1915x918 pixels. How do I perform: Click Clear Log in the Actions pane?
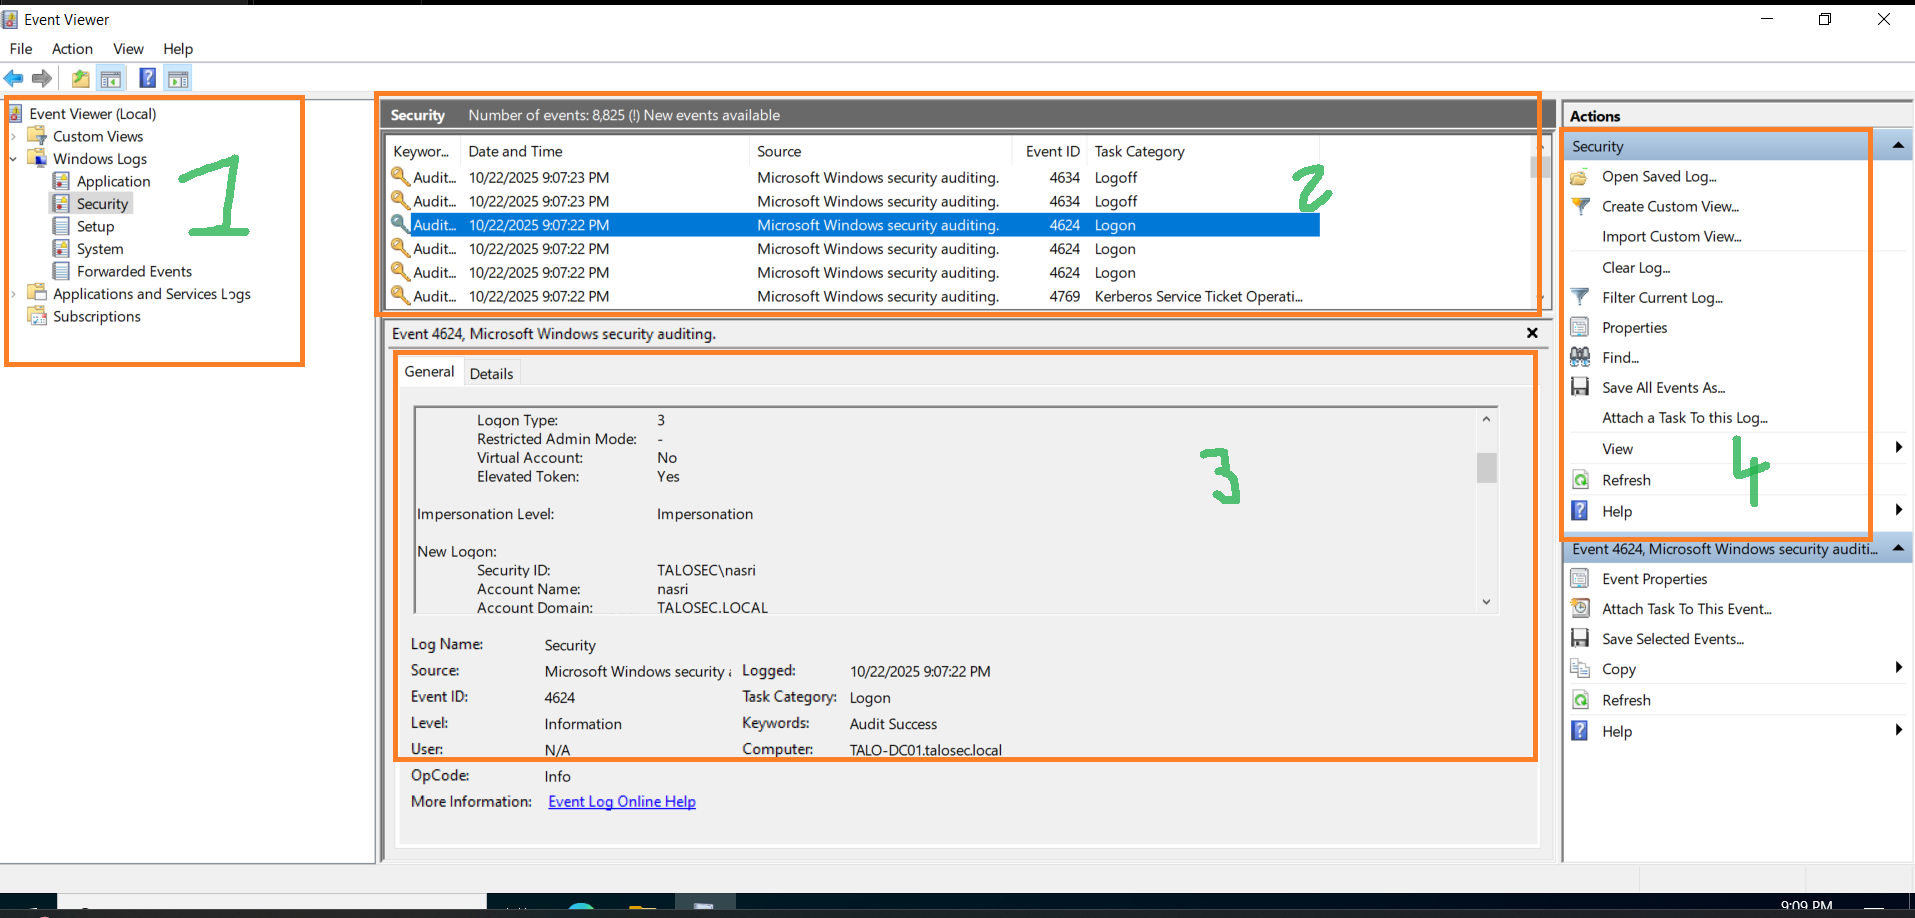[x=1635, y=267]
